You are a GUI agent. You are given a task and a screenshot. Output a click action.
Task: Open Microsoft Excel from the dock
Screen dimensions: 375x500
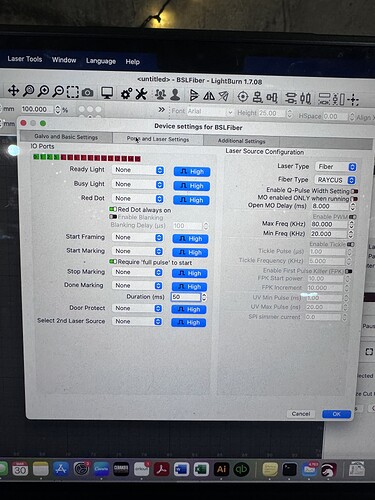[201, 469]
